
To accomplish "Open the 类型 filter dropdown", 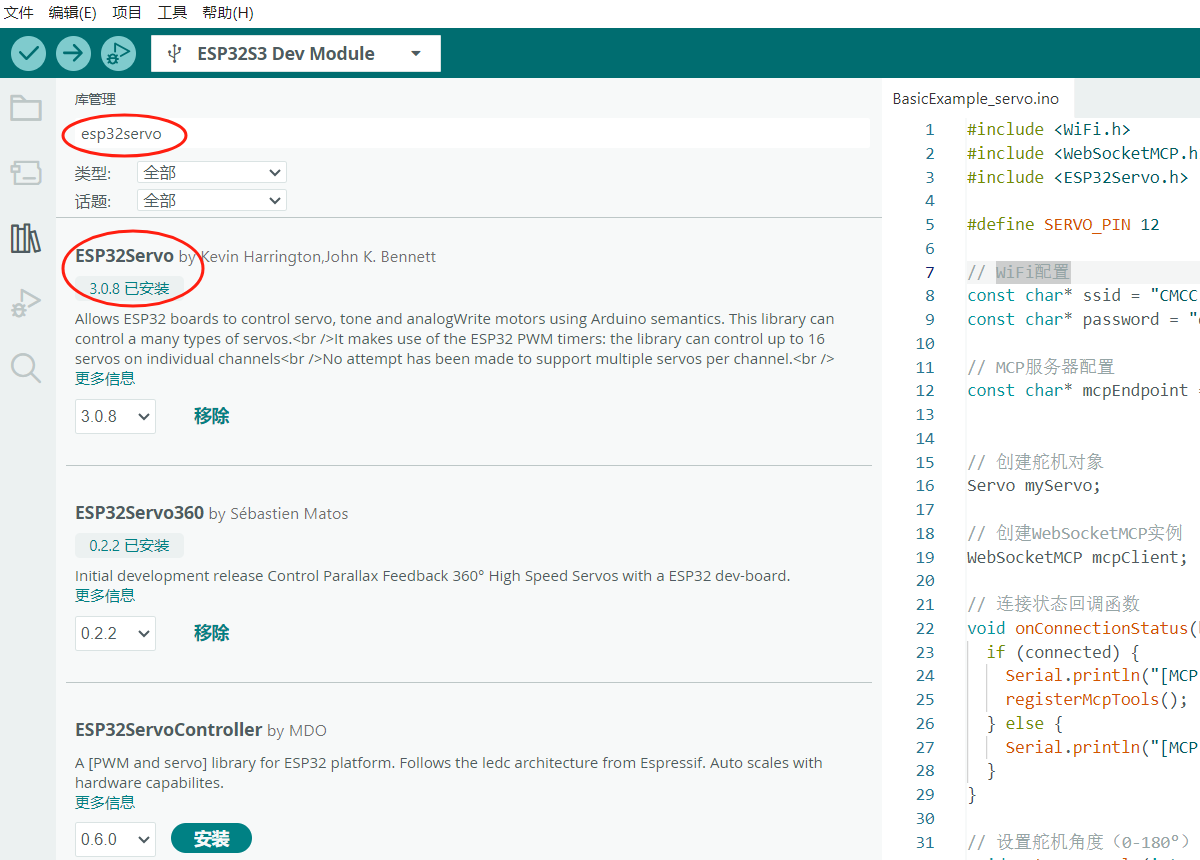I will (212, 172).
